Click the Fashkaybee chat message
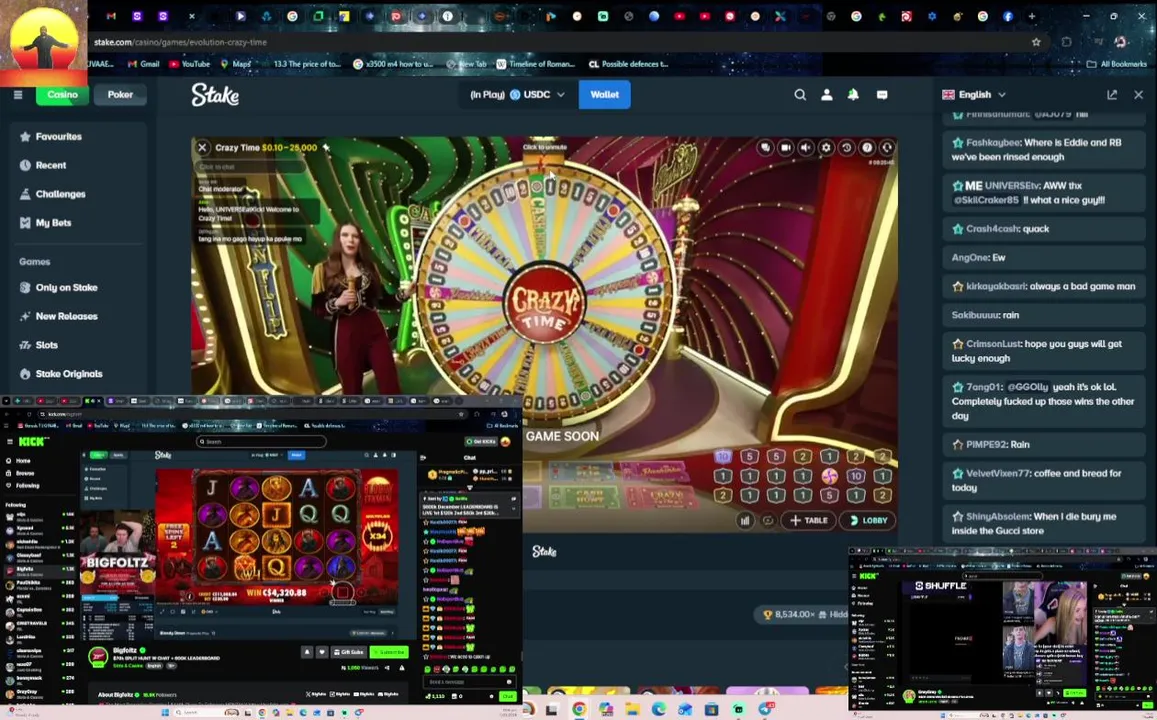The height and width of the screenshot is (720, 1157). [x=1043, y=150]
